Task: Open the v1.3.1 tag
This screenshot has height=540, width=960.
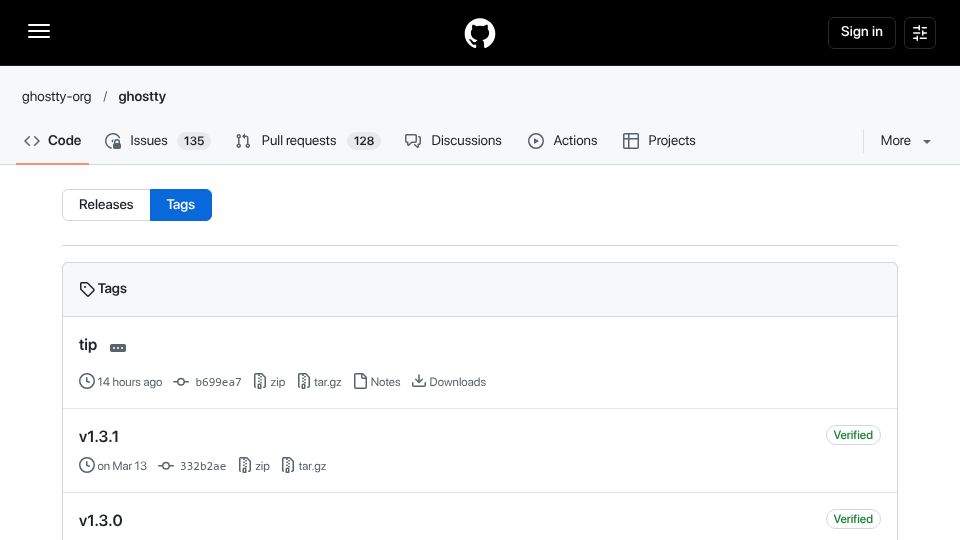Action: pyautogui.click(x=99, y=437)
